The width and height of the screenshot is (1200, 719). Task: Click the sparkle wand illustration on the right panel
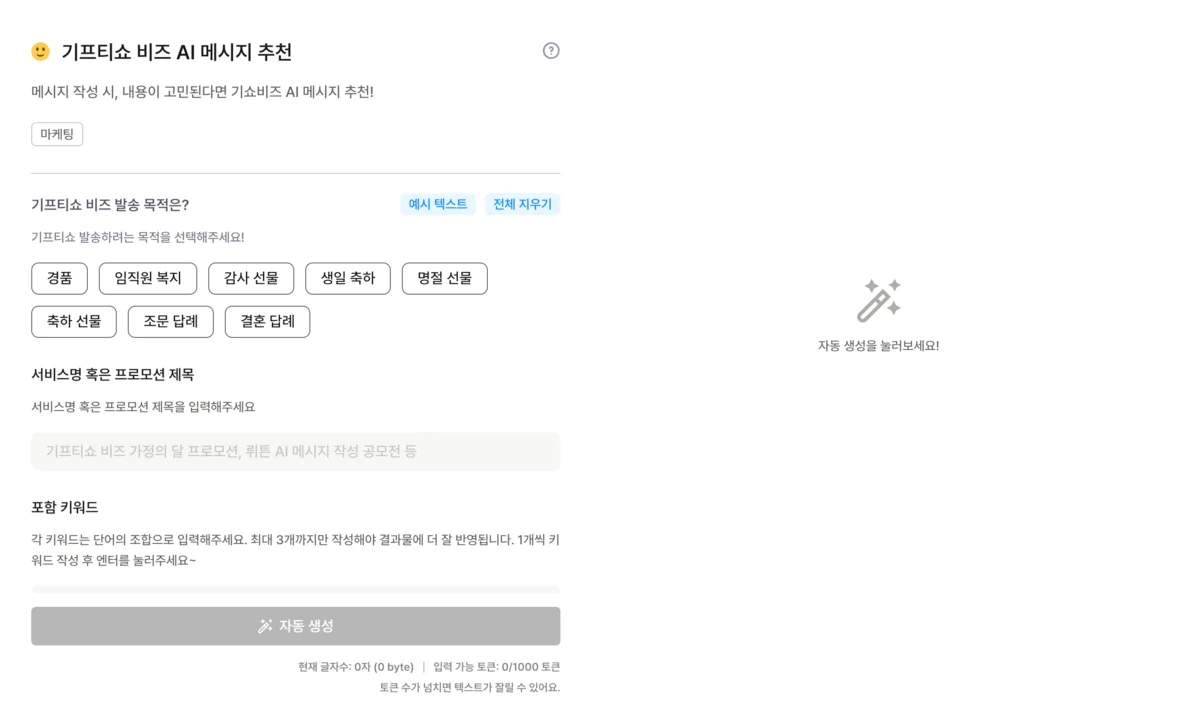tap(877, 300)
